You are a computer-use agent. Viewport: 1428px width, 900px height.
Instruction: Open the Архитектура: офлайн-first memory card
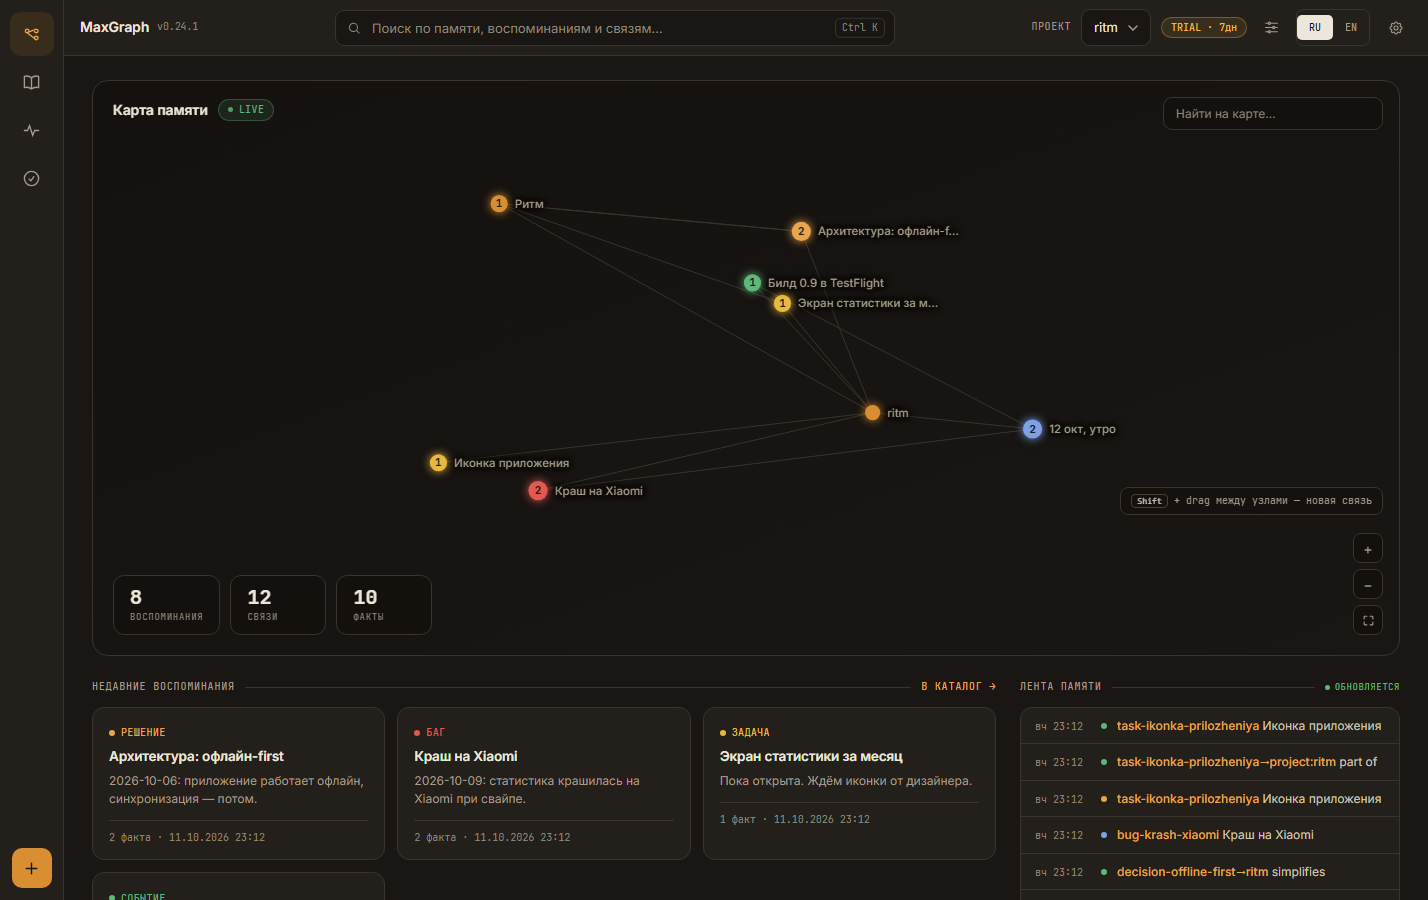click(238, 784)
